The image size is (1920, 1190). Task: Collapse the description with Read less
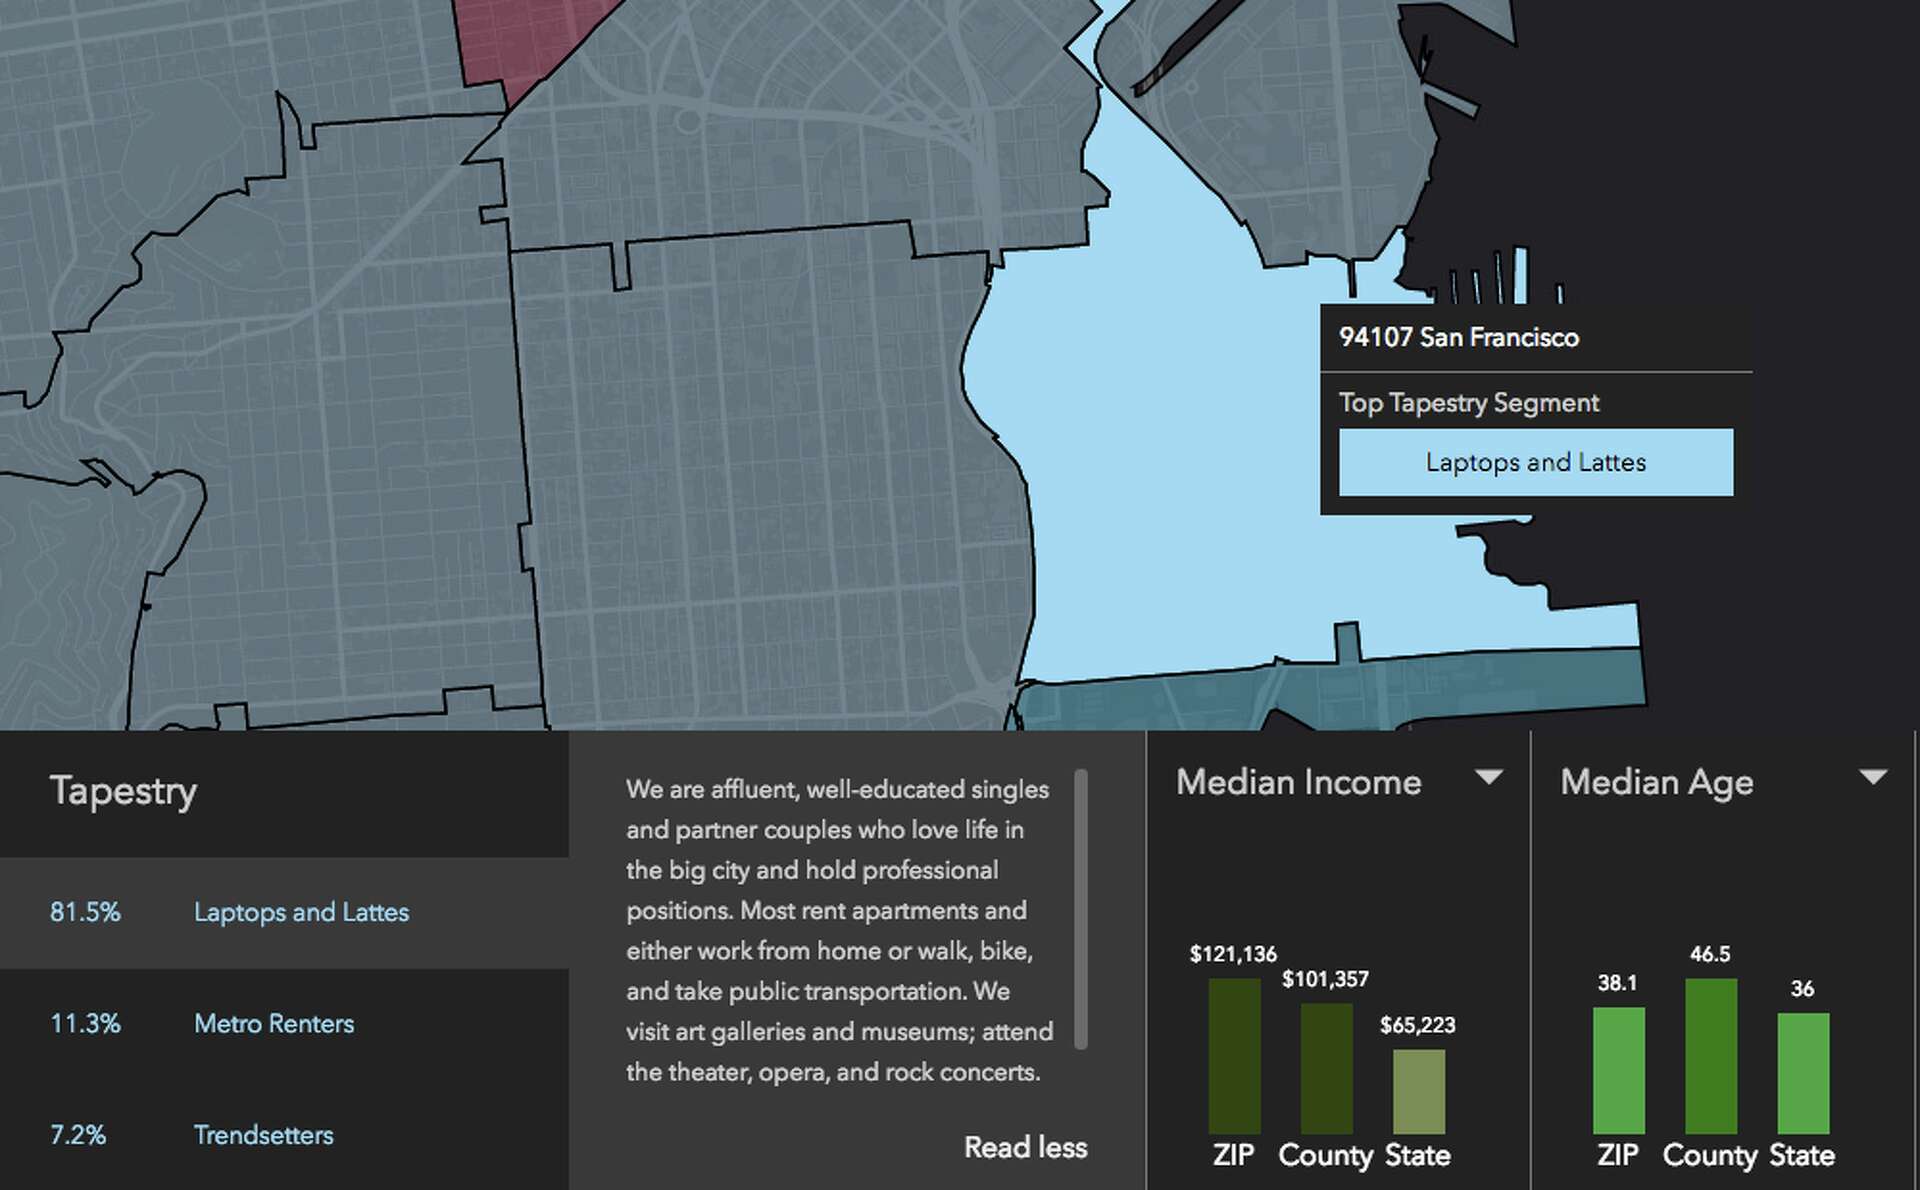coord(1025,1147)
